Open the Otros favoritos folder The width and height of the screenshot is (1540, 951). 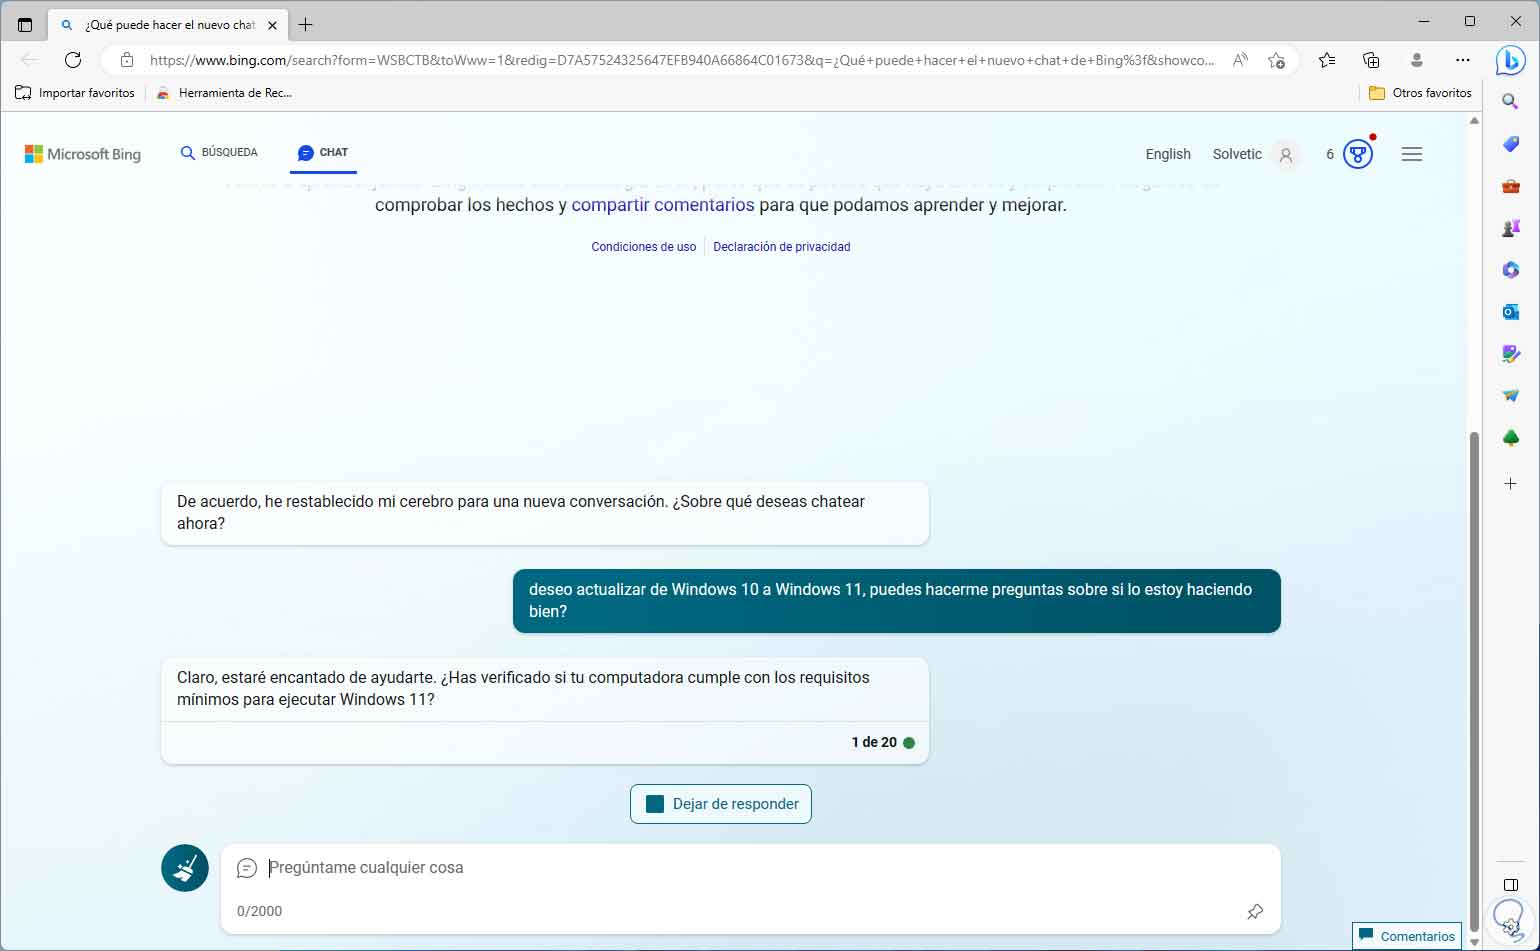coord(1420,93)
